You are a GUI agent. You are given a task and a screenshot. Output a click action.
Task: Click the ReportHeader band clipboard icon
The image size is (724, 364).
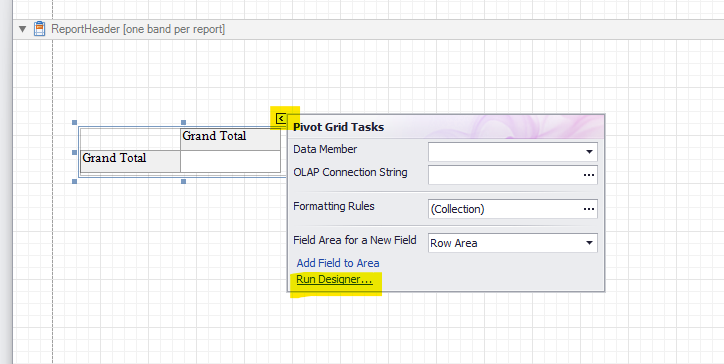tap(40, 29)
